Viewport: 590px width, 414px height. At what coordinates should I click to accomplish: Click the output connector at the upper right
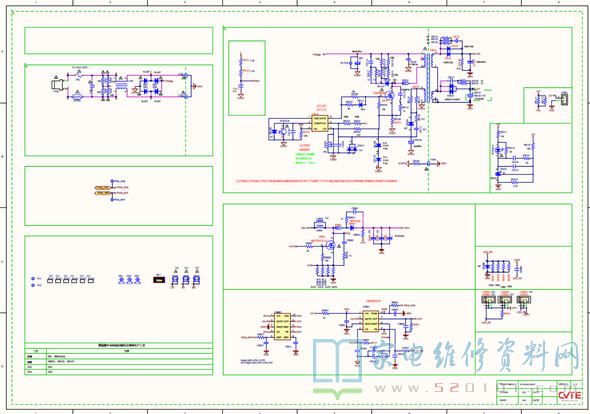click(x=564, y=99)
